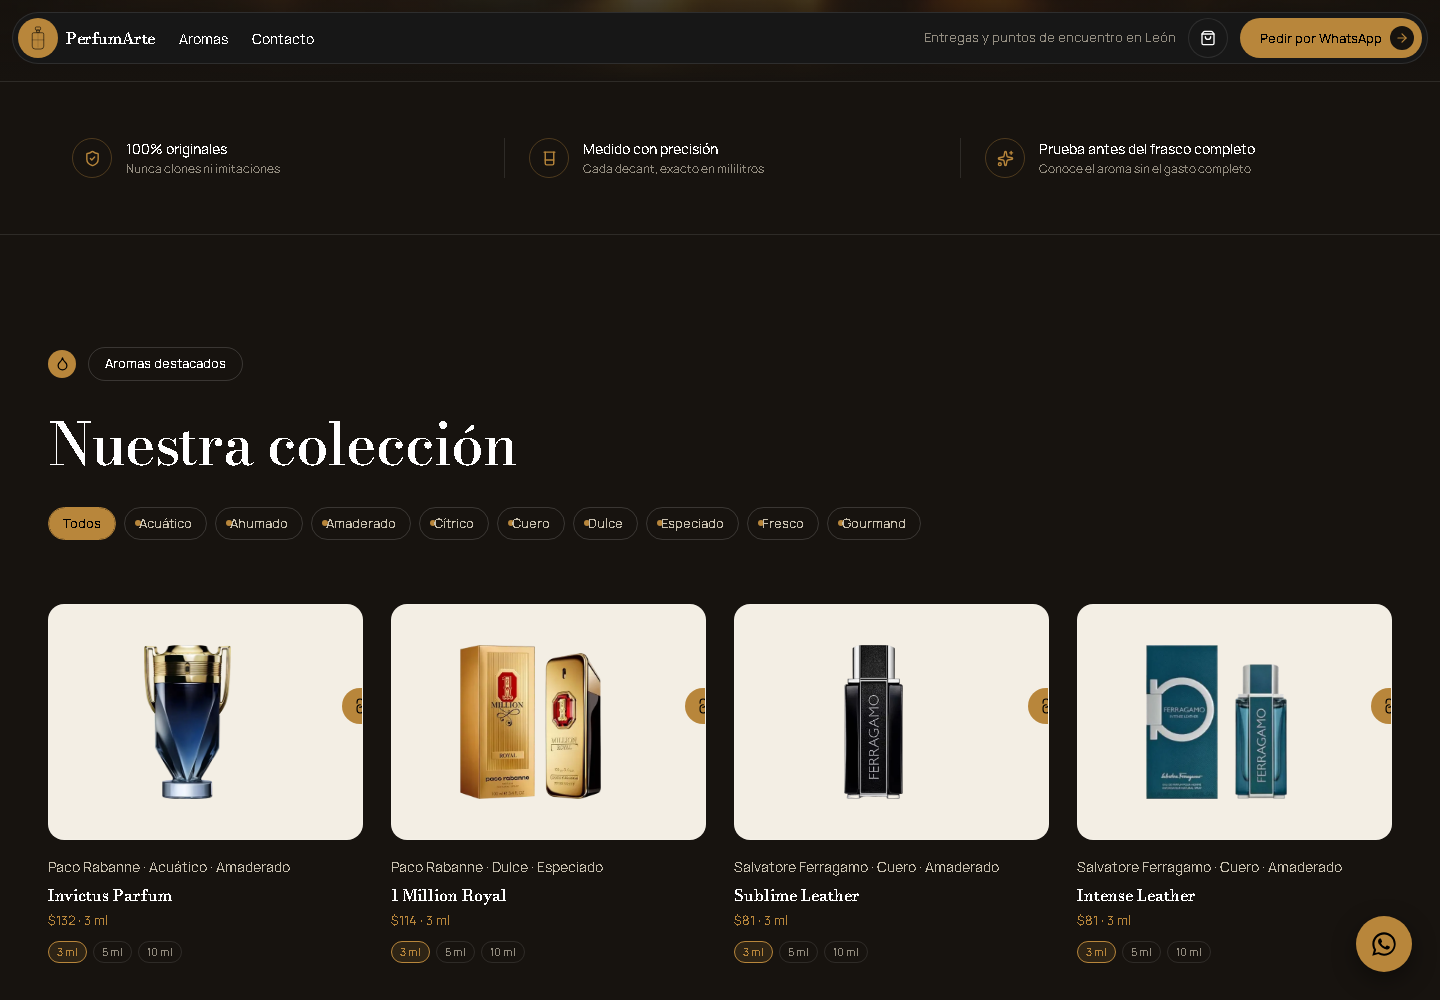Click the PerfumArte perfume bottle logo icon
The image size is (1440, 1000).
[38, 38]
